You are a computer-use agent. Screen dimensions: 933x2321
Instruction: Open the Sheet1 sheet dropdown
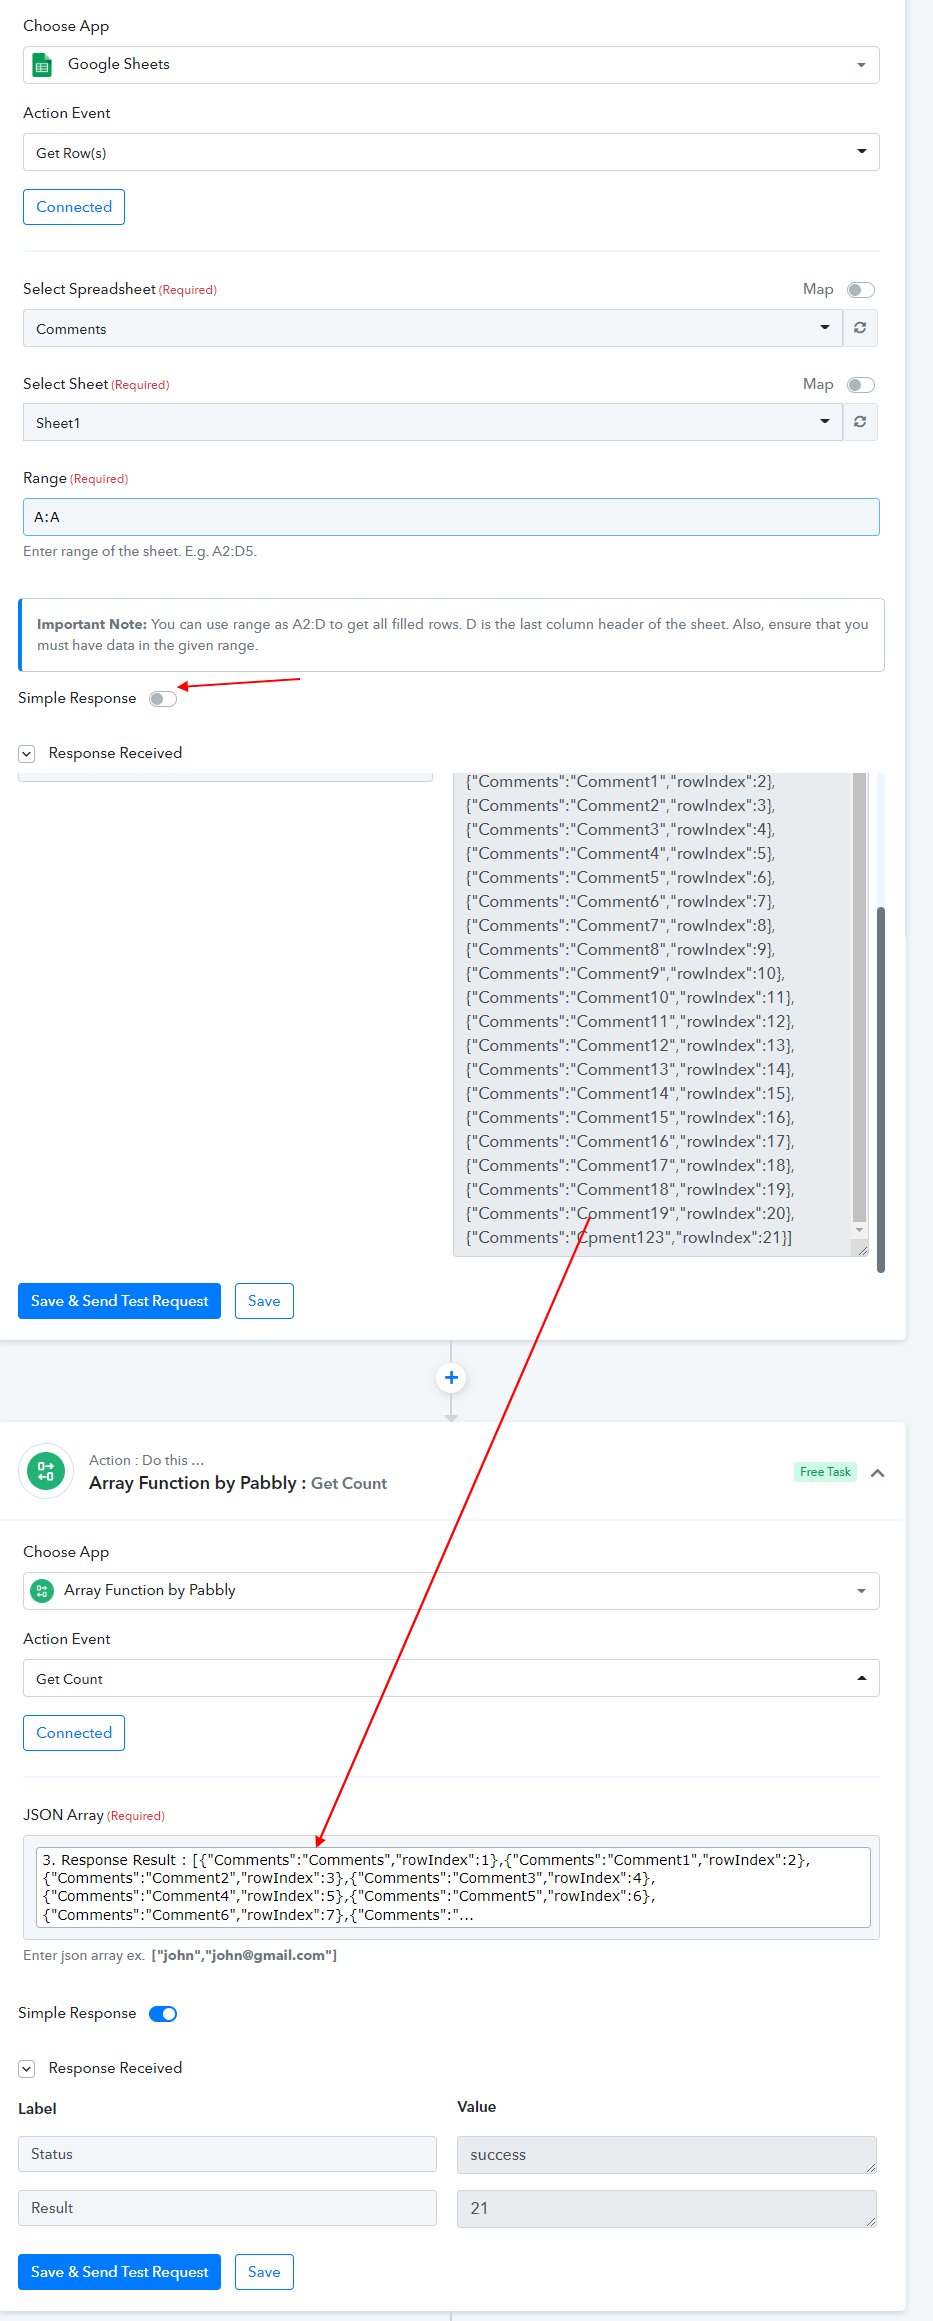click(x=433, y=422)
